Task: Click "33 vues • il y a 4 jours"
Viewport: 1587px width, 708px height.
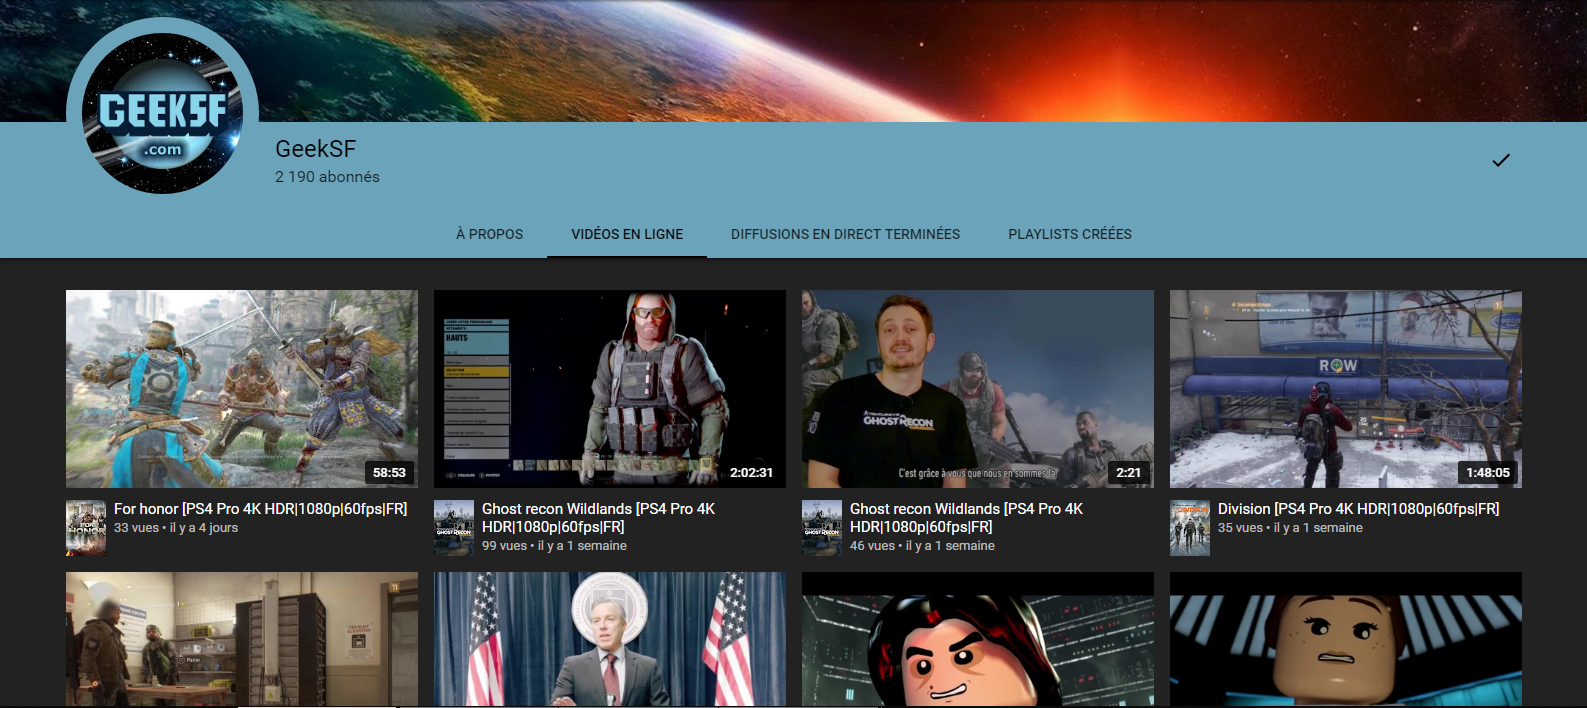Action: pos(176,528)
